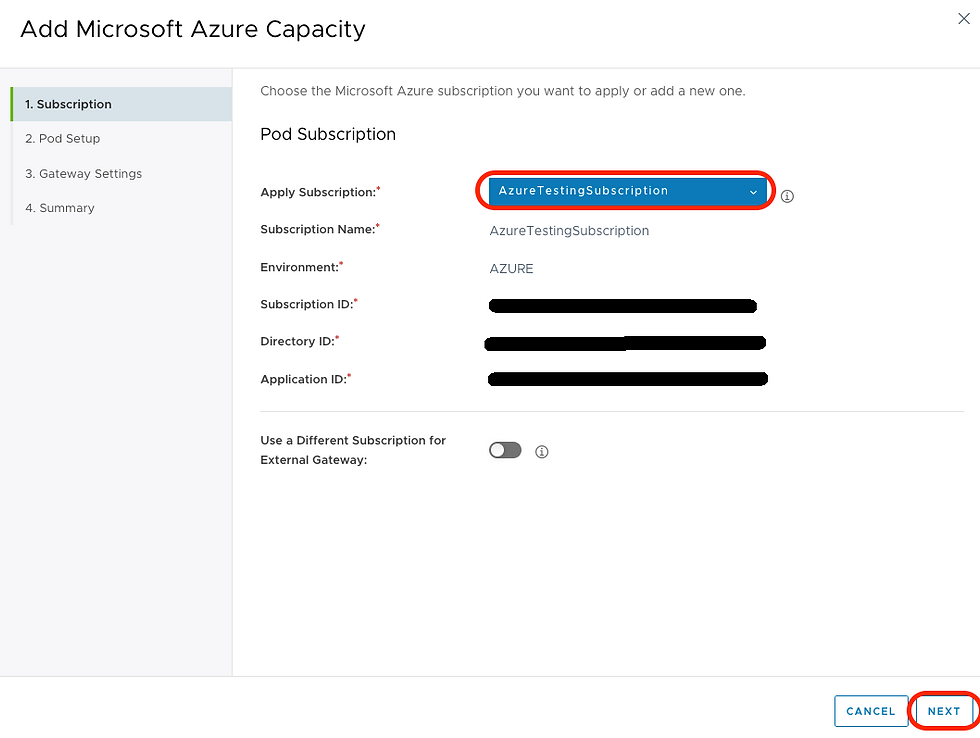The width and height of the screenshot is (980, 738).
Task: Go to the Subscription step
Action: pos(121,104)
